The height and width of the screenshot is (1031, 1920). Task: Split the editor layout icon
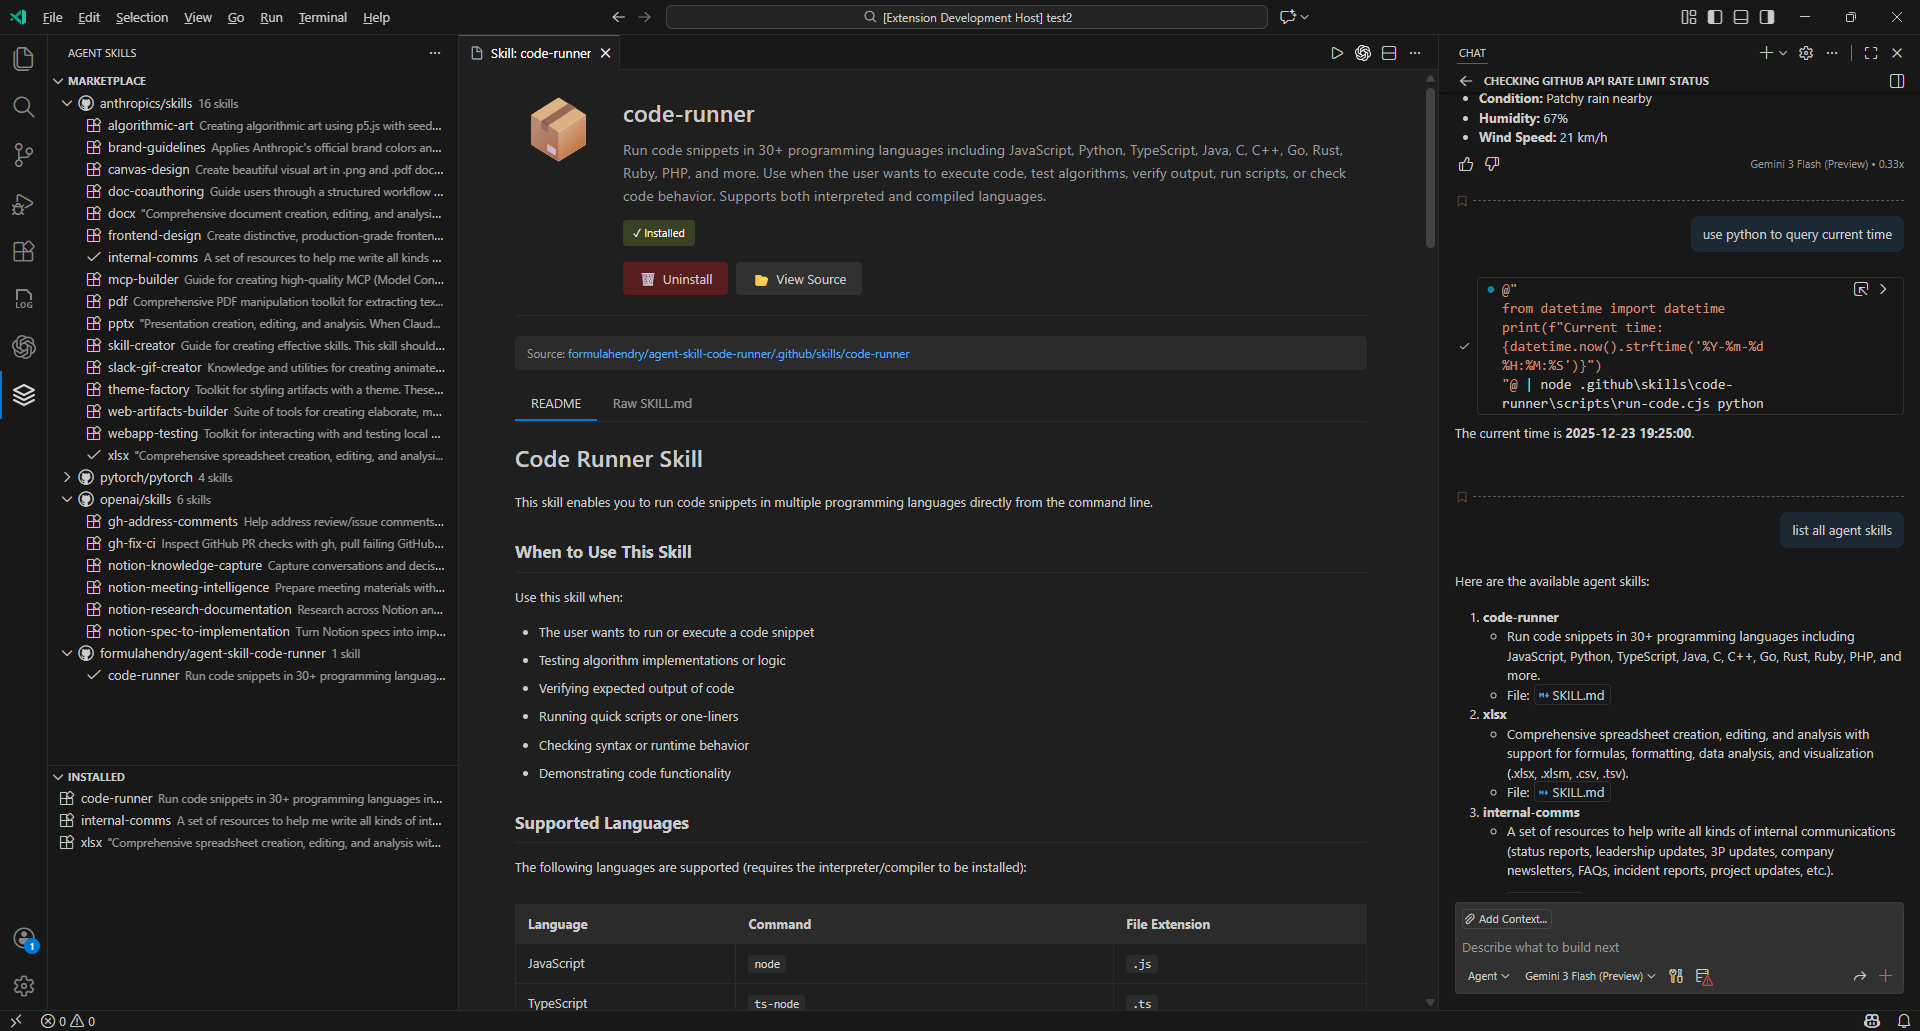1389,53
